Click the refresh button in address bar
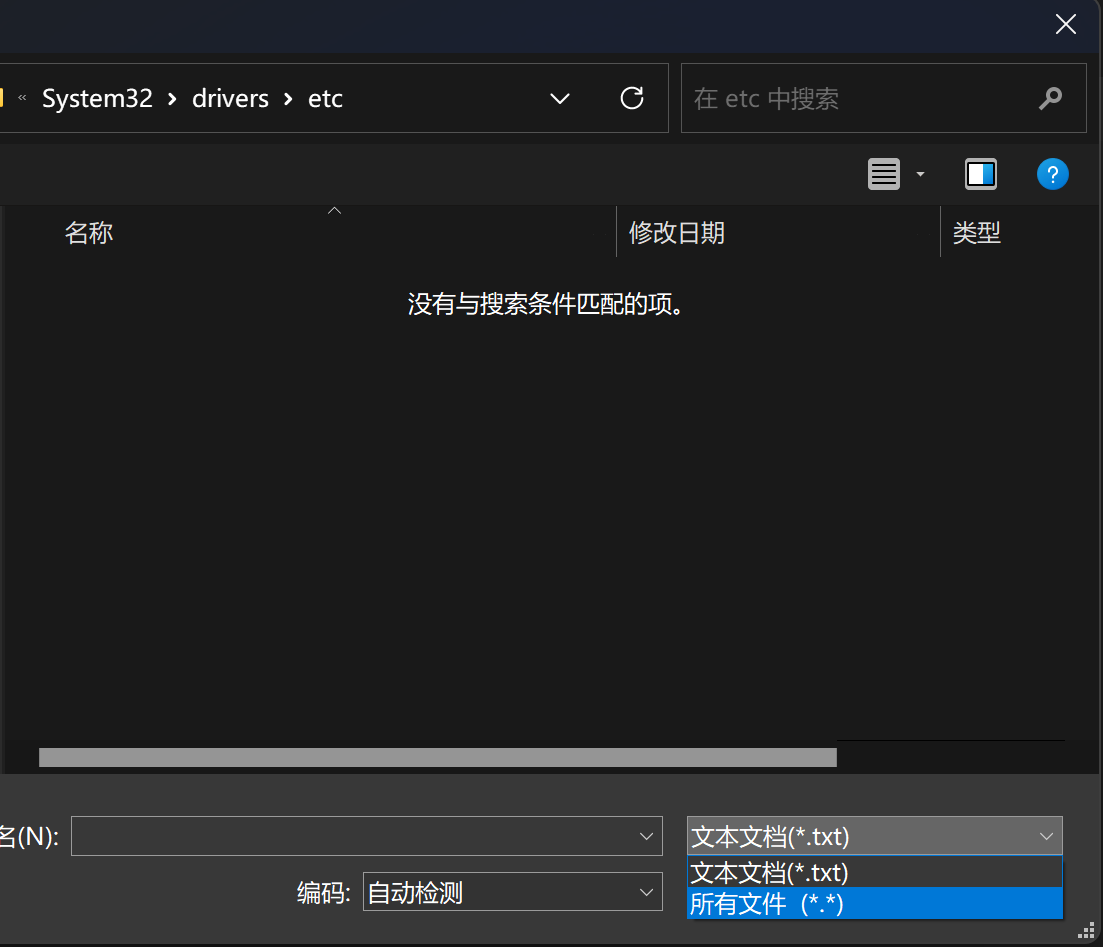Image resolution: width=1103 pixels, height=947 pixels. pos(632,98)
